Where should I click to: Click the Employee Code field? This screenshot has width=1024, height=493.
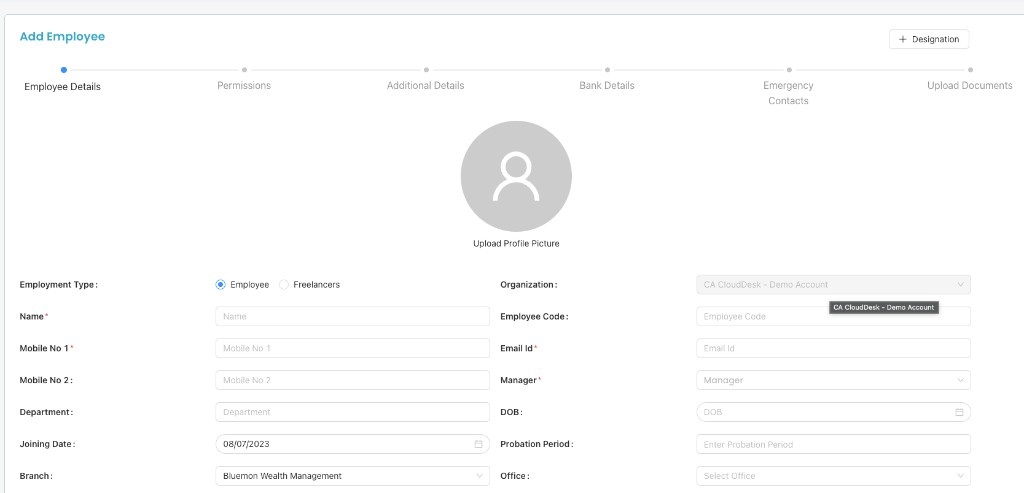pos(833,316)
